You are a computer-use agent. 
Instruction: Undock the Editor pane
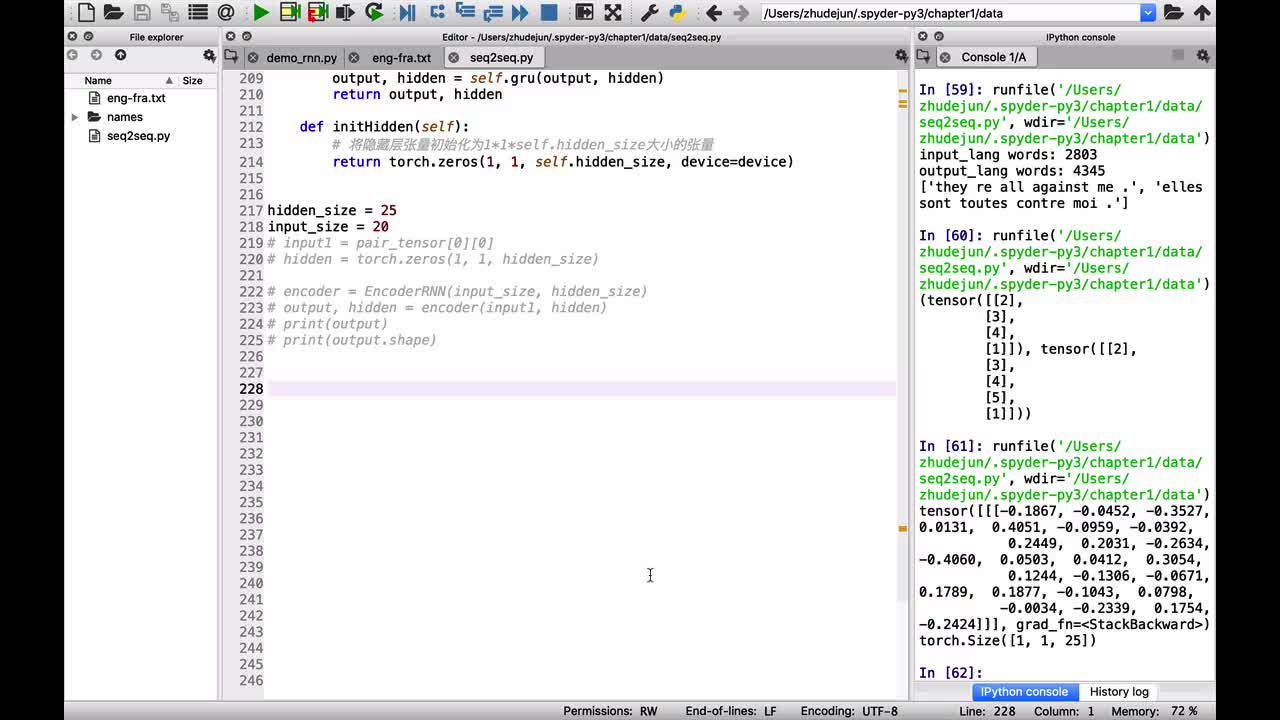coord(246,36)
